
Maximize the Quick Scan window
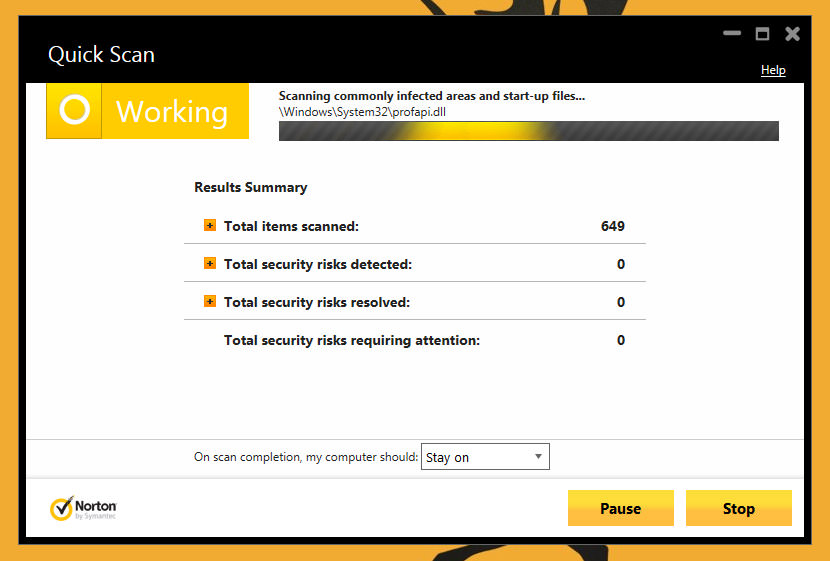click(x=762, y=34)
